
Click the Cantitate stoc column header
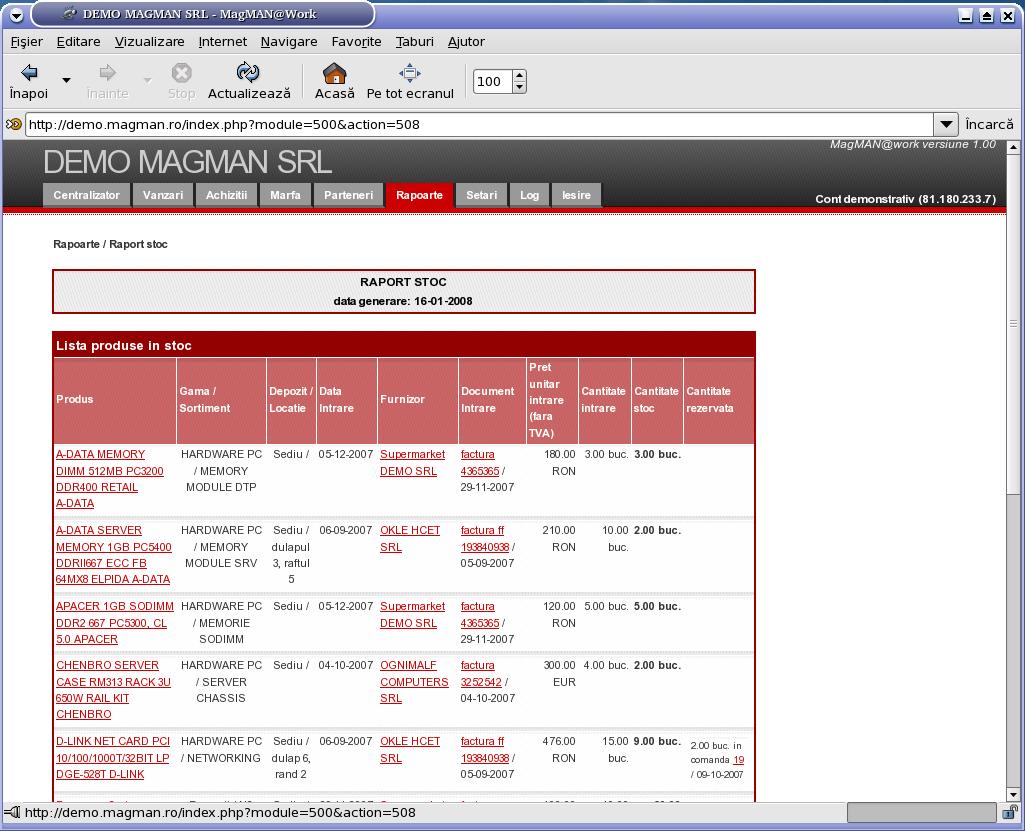coord(656,399)
